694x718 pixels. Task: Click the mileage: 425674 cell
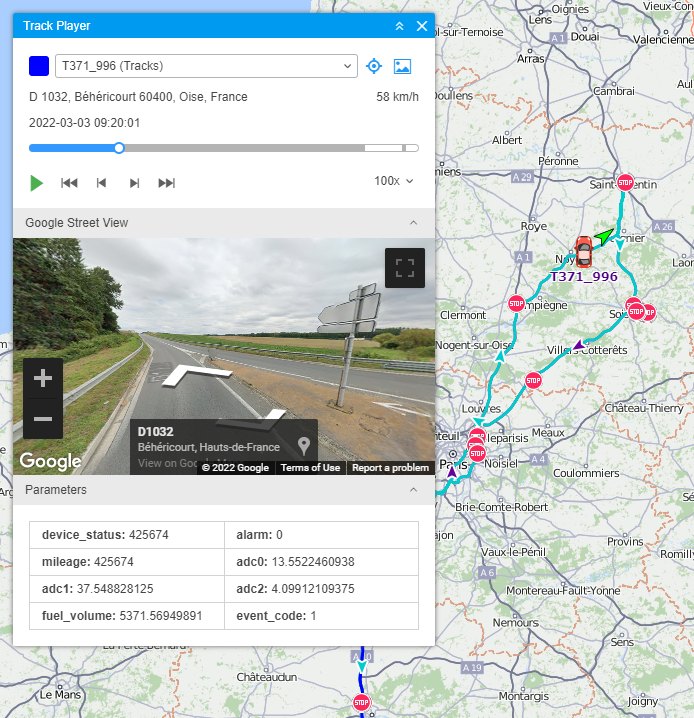(127, 562)
